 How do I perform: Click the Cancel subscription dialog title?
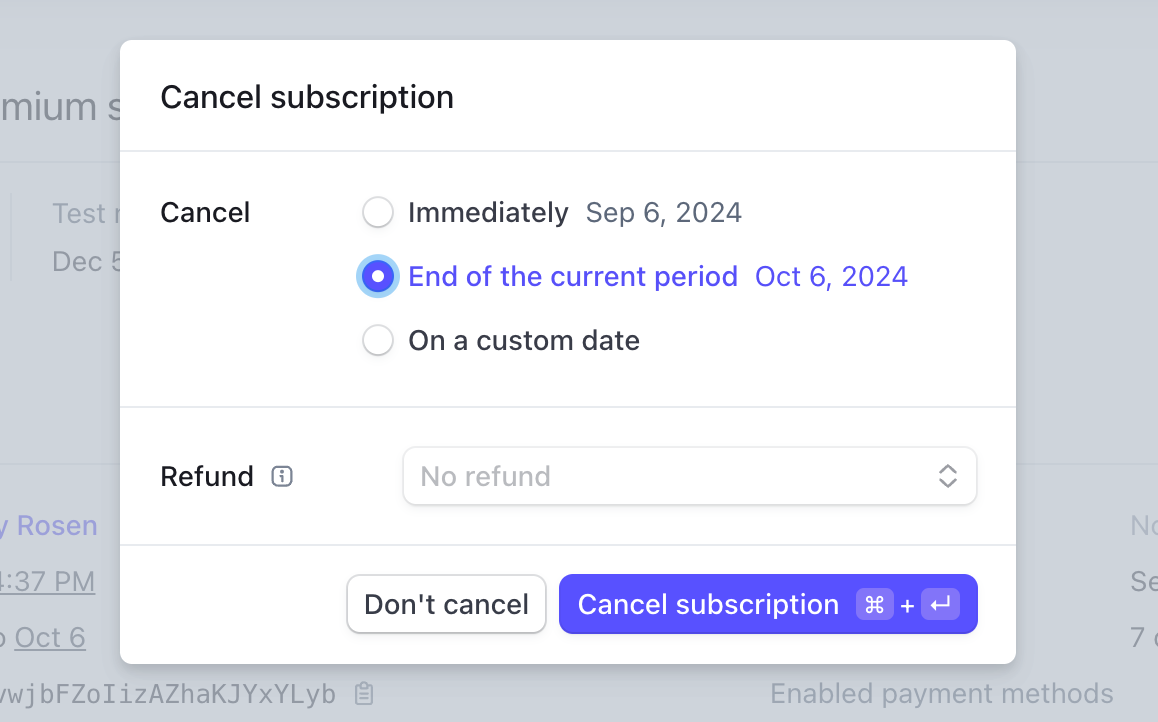click(307, 97)
